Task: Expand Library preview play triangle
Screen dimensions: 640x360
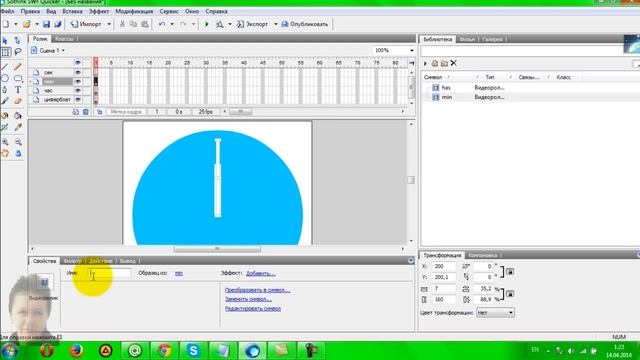Action: 425,64
